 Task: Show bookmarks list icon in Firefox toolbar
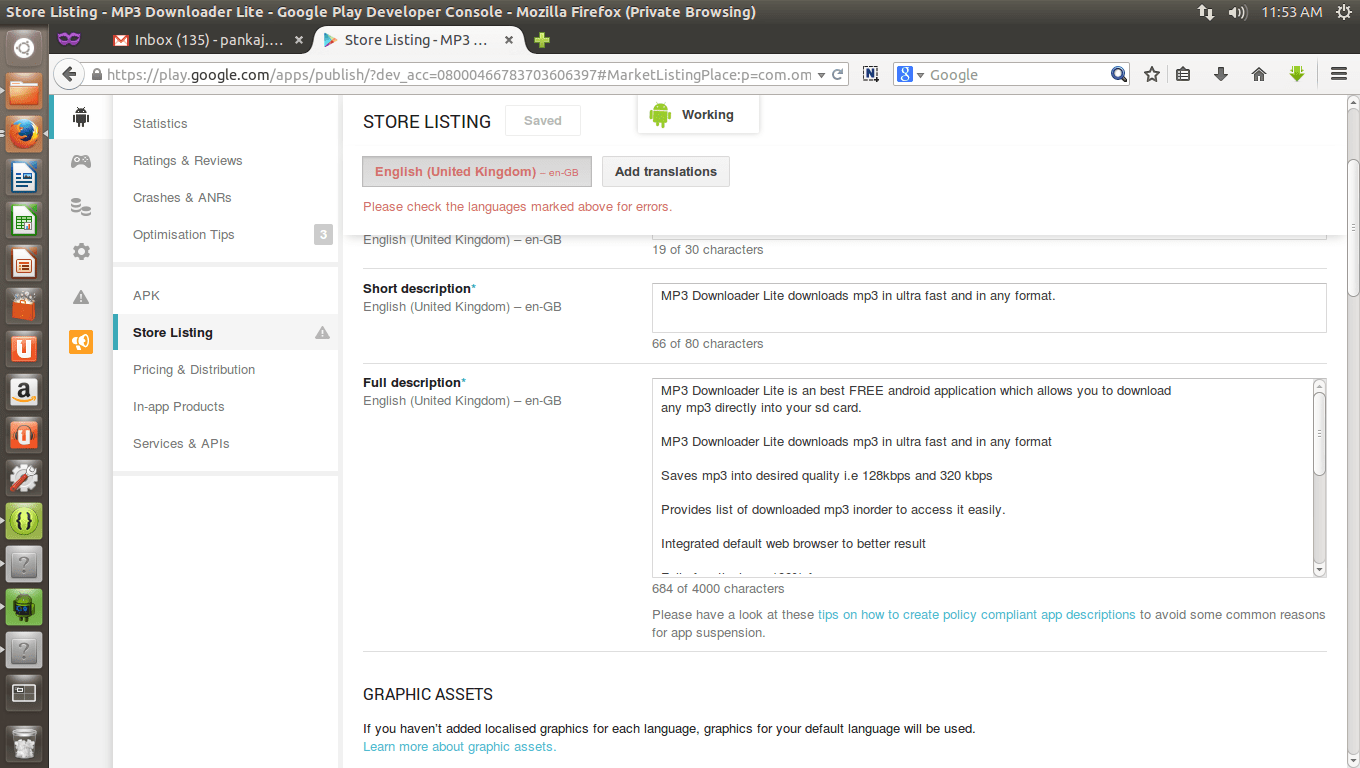[1183, 74]
